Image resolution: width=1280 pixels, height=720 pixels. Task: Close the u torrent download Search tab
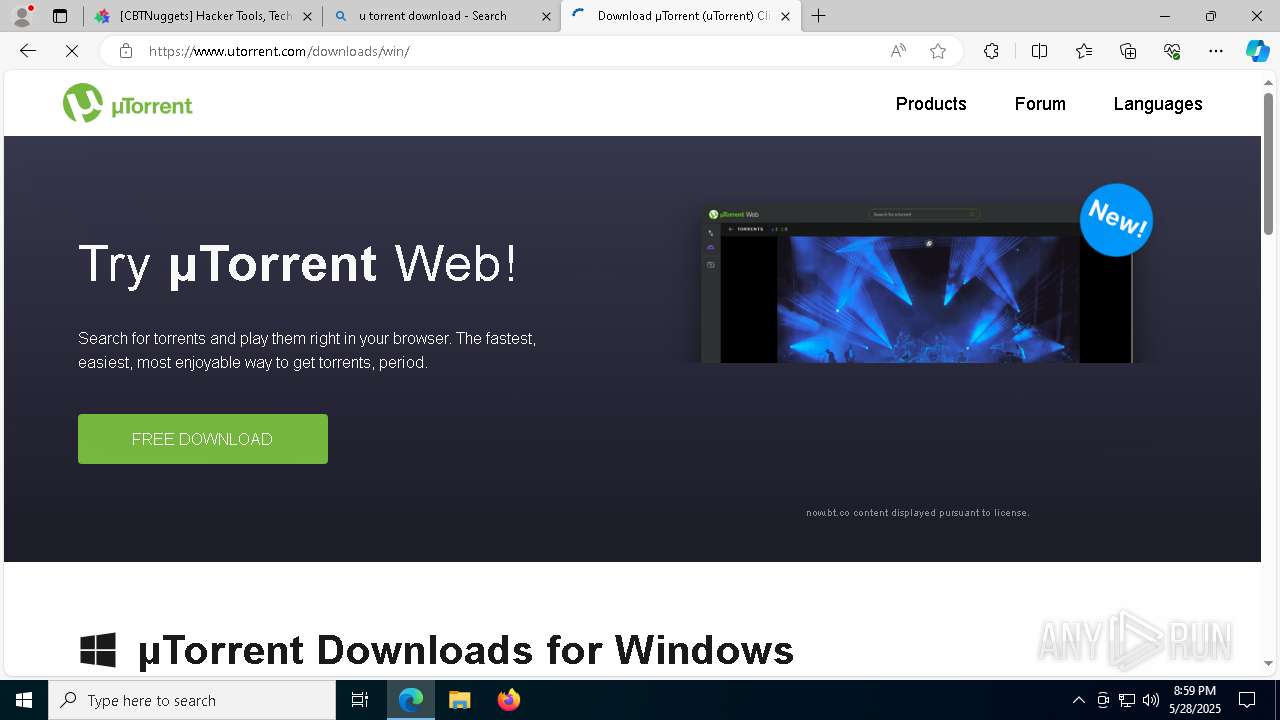(x=546, y=16)
